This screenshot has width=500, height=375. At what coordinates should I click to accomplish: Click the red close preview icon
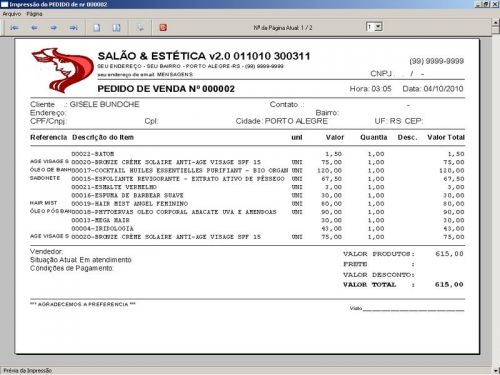click(163, 28)
